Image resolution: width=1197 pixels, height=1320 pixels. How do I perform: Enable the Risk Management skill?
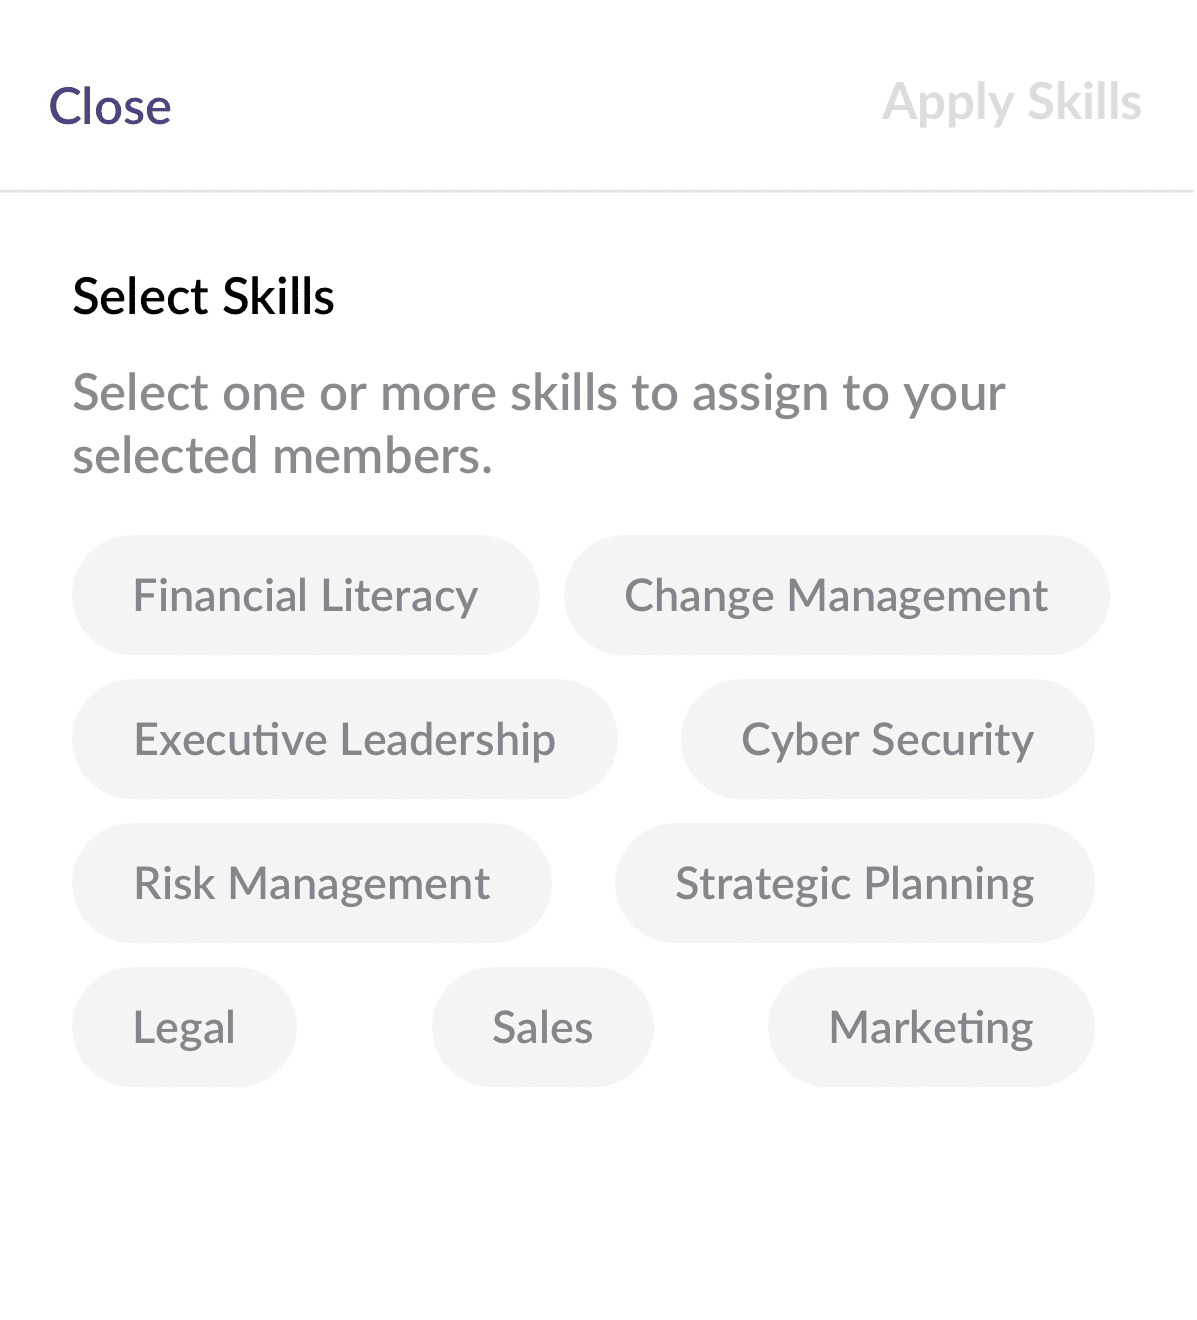[x=311, y=883]
